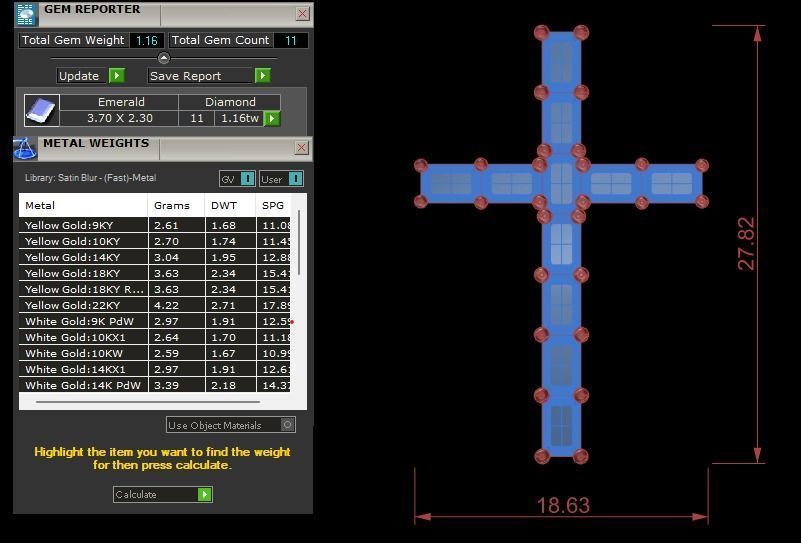Click the SPG column header
The height and width of the screenshot is (543, 801).
273,205
